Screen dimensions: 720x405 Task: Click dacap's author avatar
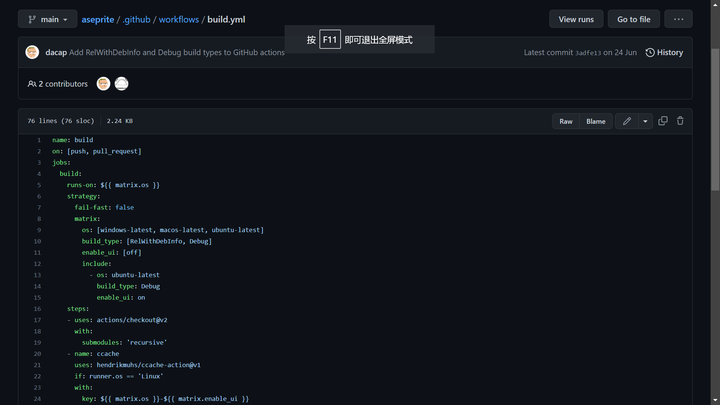pos(32,52)
